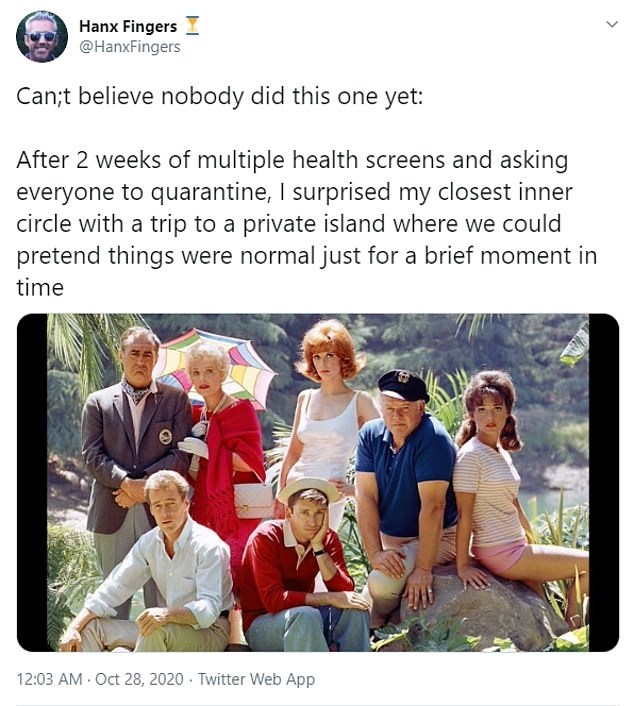Viewport: 634px width, 706px height.
Task: Click the final word "time" in the tweet
Action: pos(40,288)
